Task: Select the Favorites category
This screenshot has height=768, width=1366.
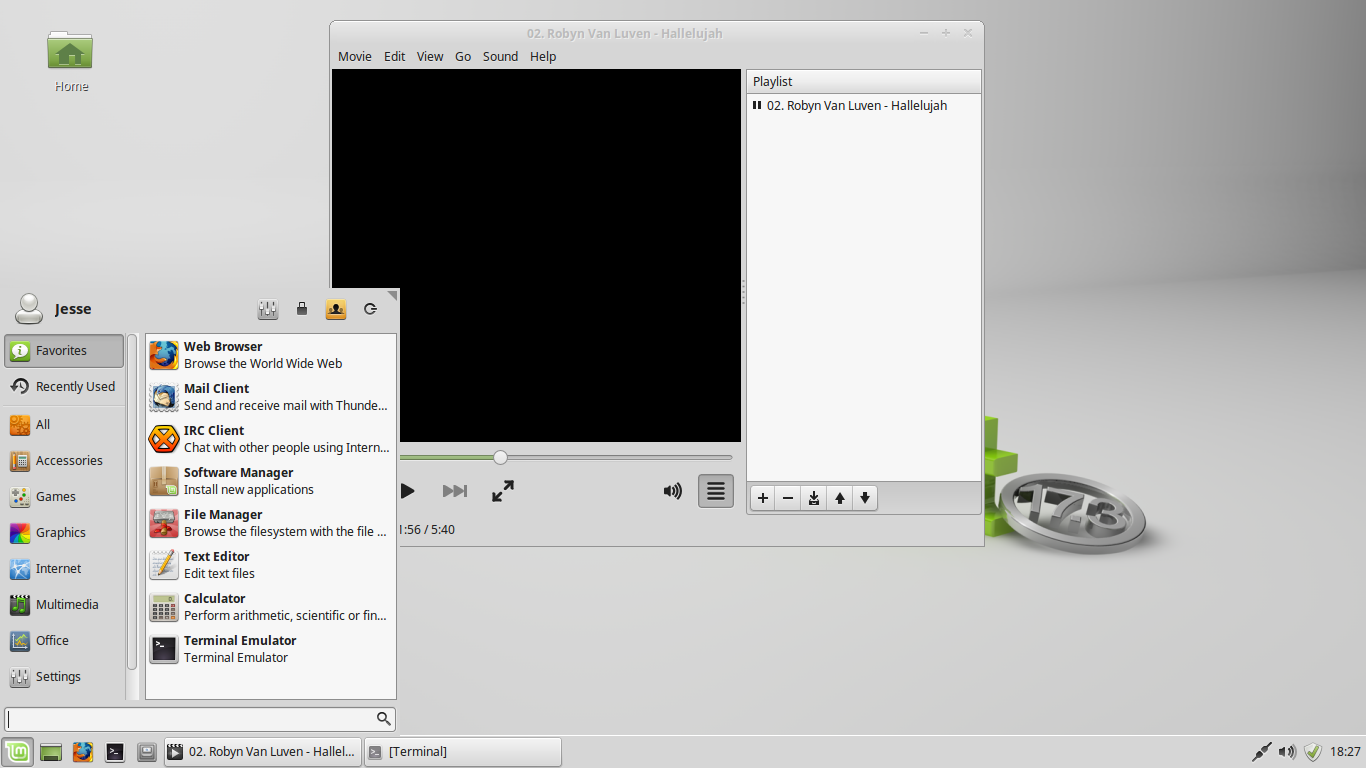Action: (64, 351)
